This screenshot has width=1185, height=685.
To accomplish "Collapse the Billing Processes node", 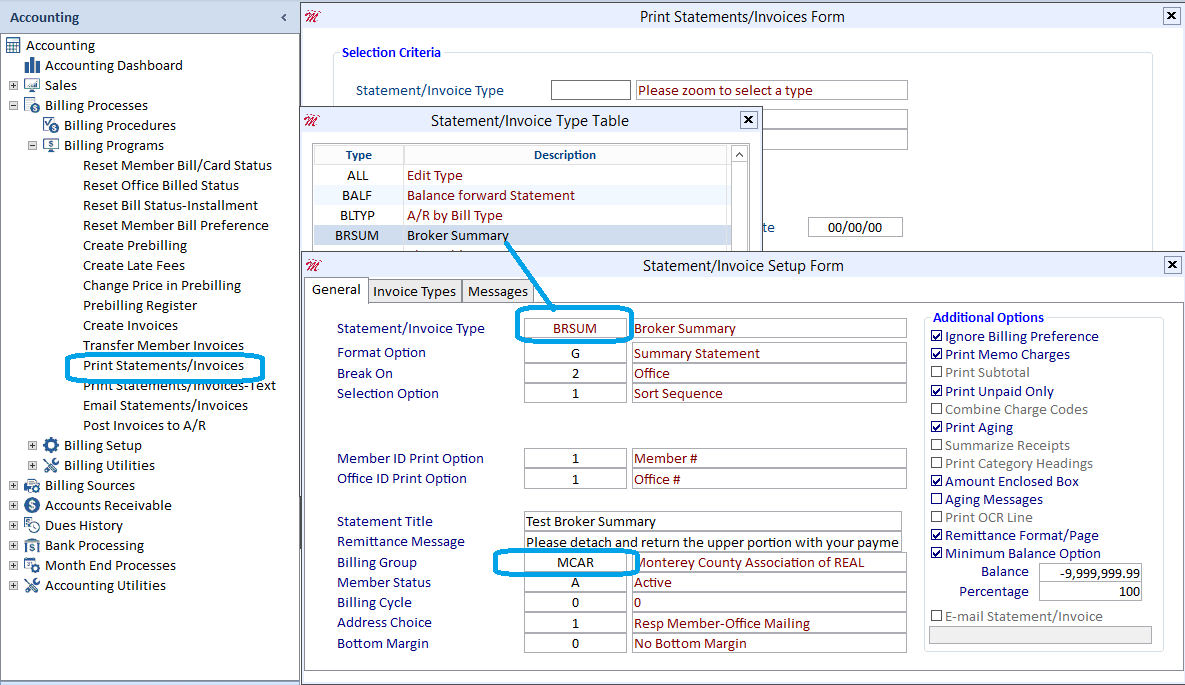I will (13, 105).
